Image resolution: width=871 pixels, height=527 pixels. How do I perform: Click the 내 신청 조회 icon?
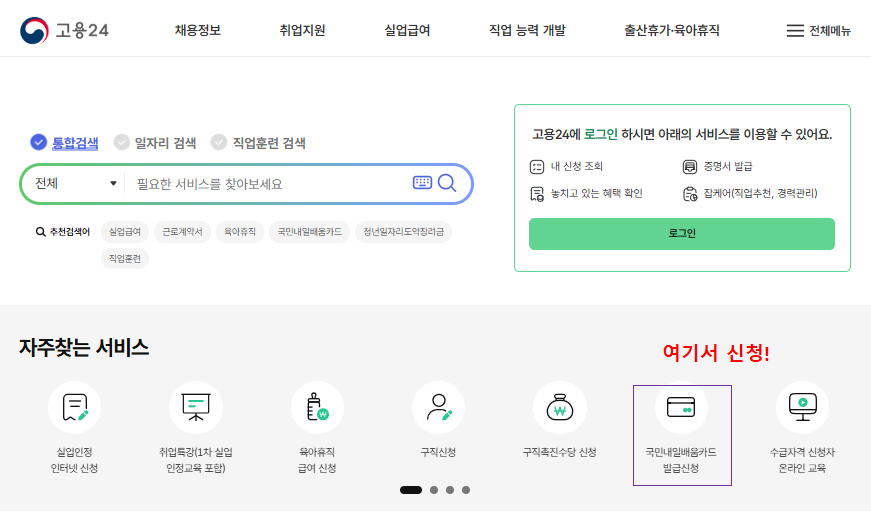point(537,166)
